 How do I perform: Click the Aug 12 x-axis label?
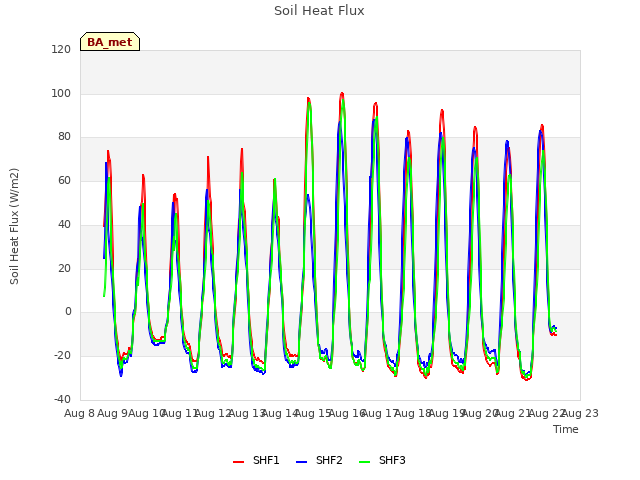tap(213, 413)
